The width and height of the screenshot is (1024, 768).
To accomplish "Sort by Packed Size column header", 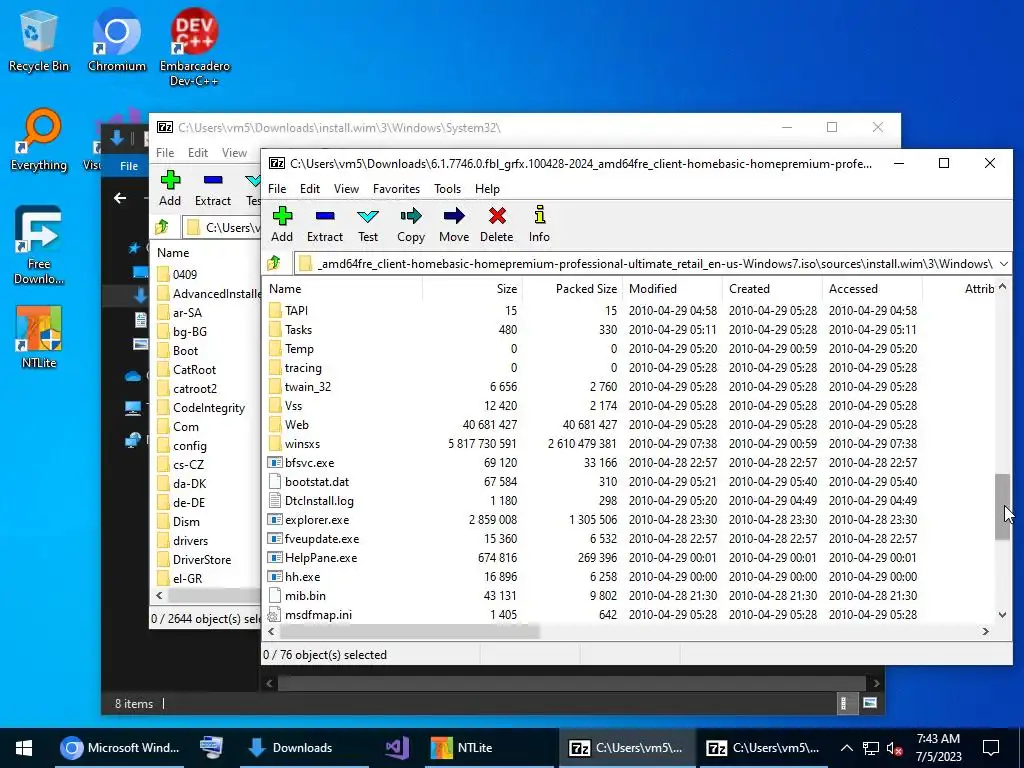I will [x=573, y=289].
